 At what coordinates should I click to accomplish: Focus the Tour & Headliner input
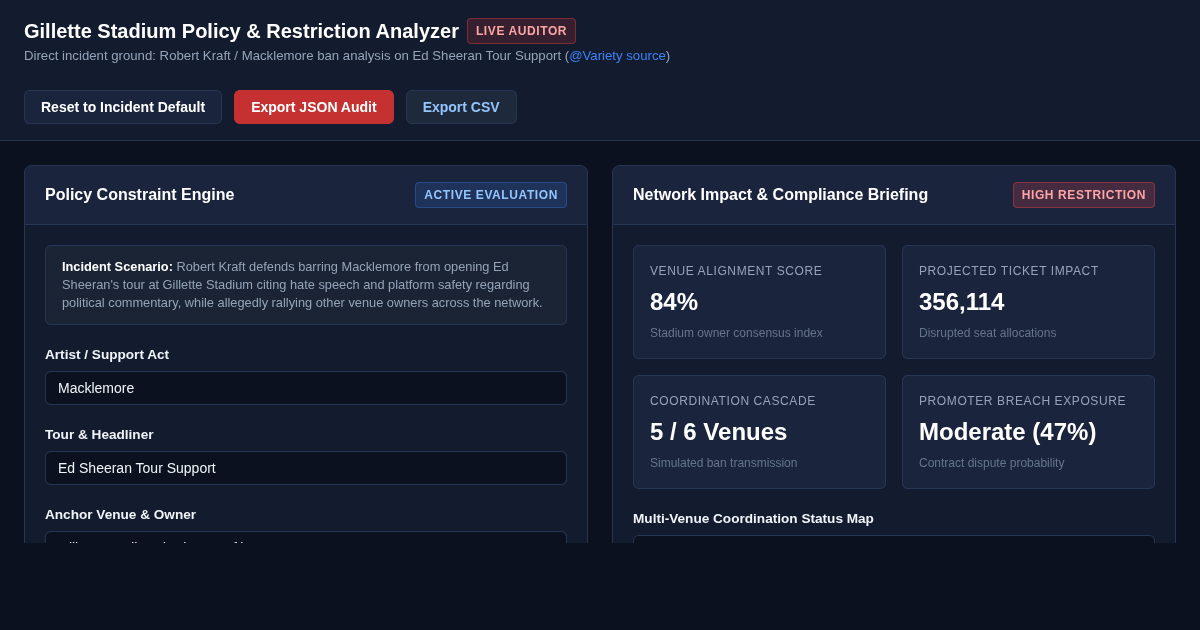click(306, 468)
